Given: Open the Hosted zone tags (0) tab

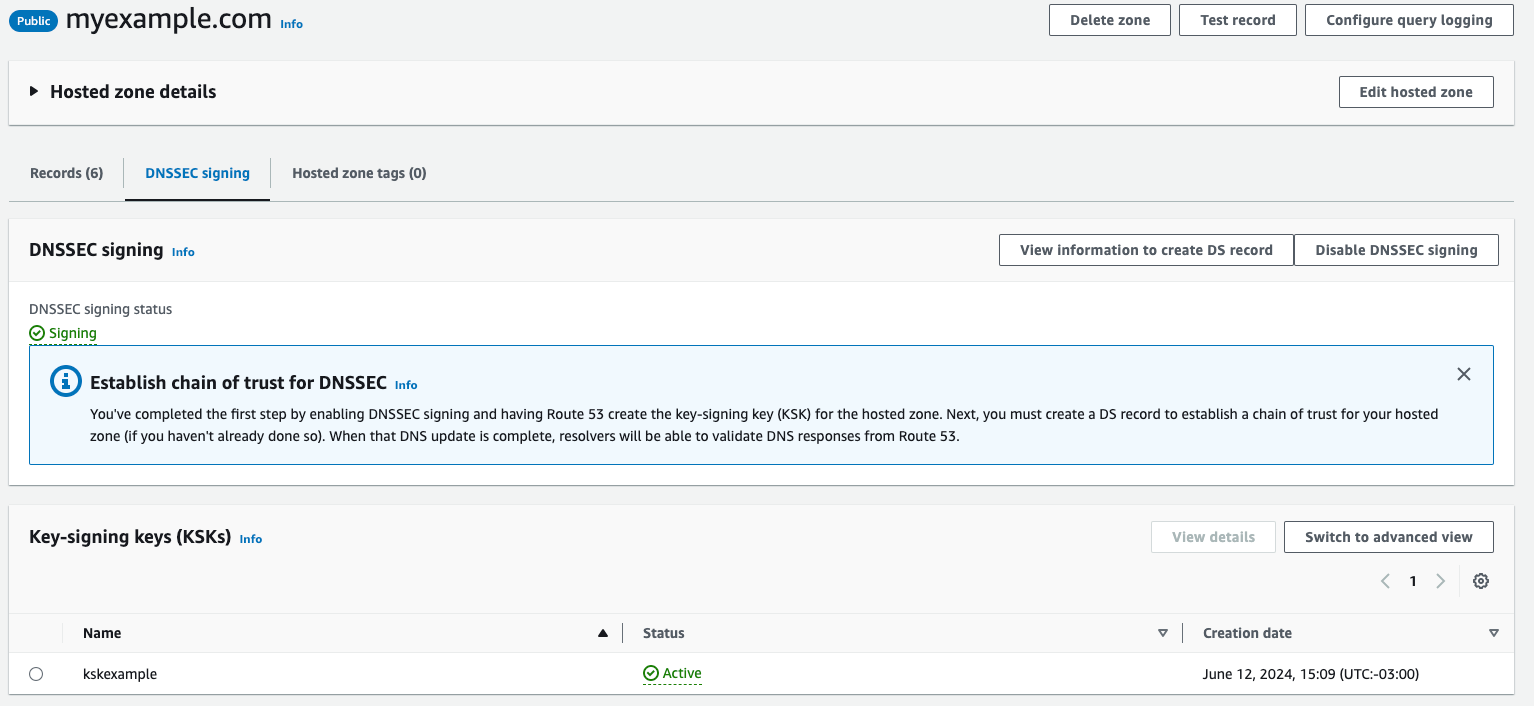Looking at the screenshot, I should coord(359,173).
